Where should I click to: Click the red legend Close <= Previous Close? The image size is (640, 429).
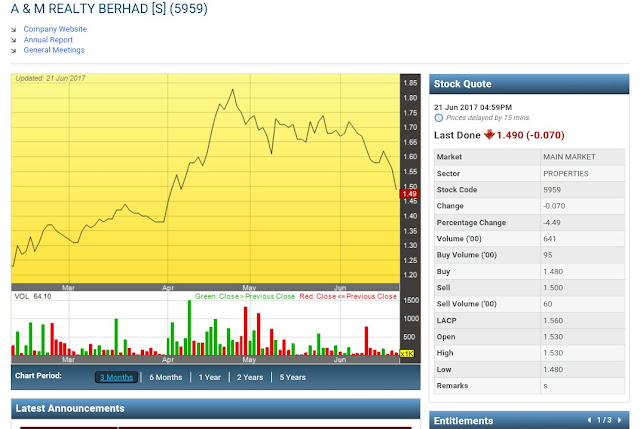(348, 296)
